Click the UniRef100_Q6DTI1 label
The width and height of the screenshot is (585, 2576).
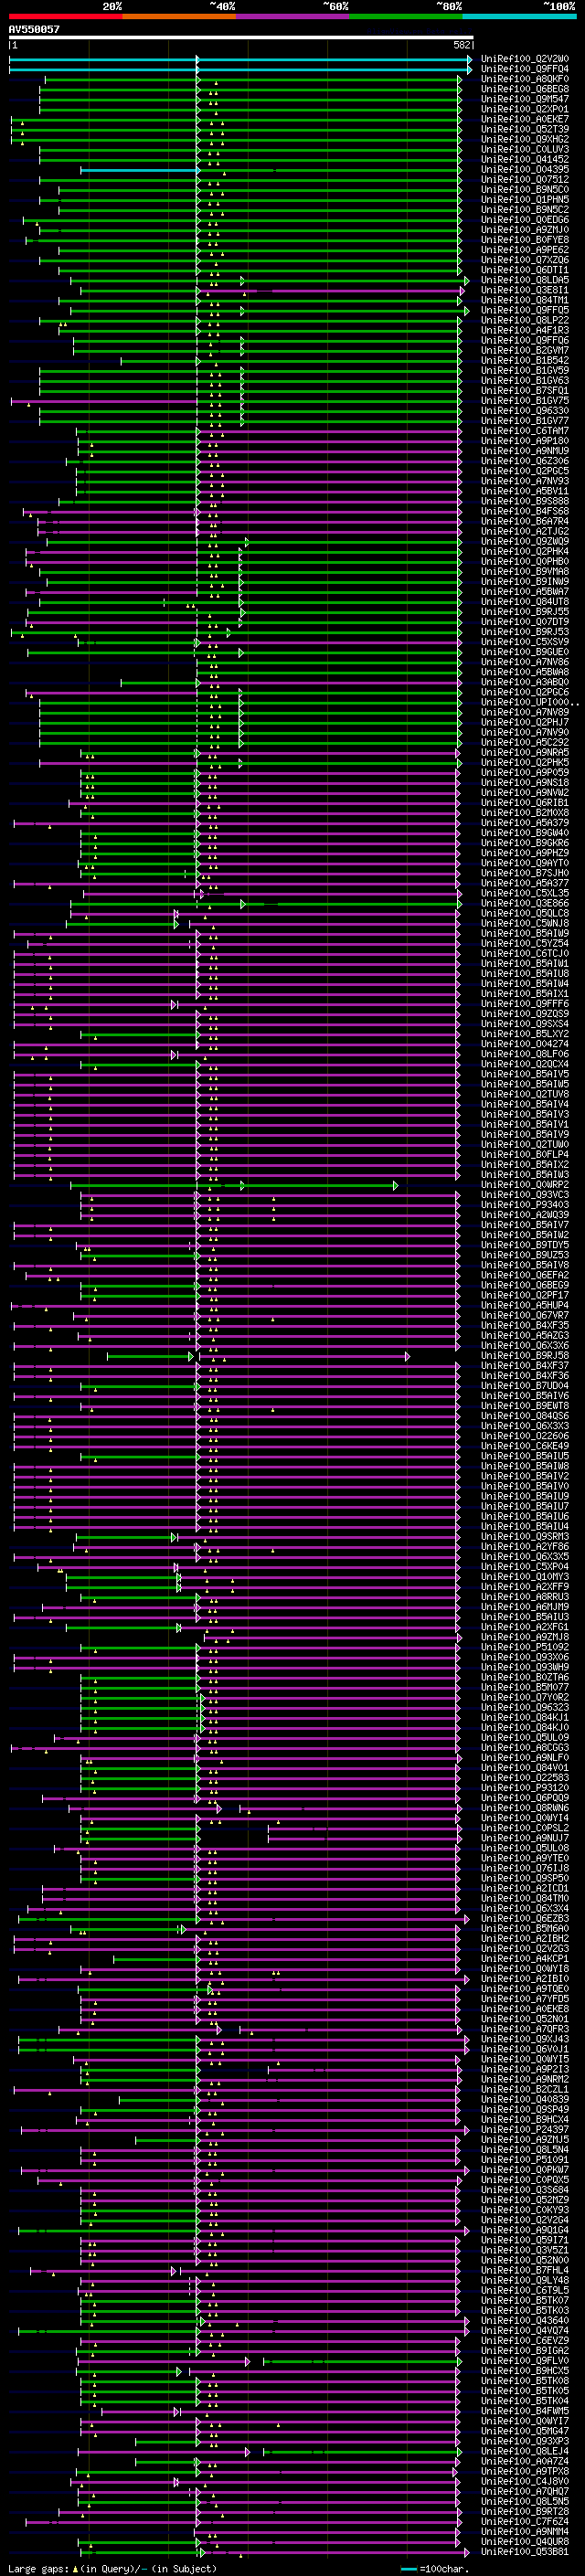[x=525, y=270]
